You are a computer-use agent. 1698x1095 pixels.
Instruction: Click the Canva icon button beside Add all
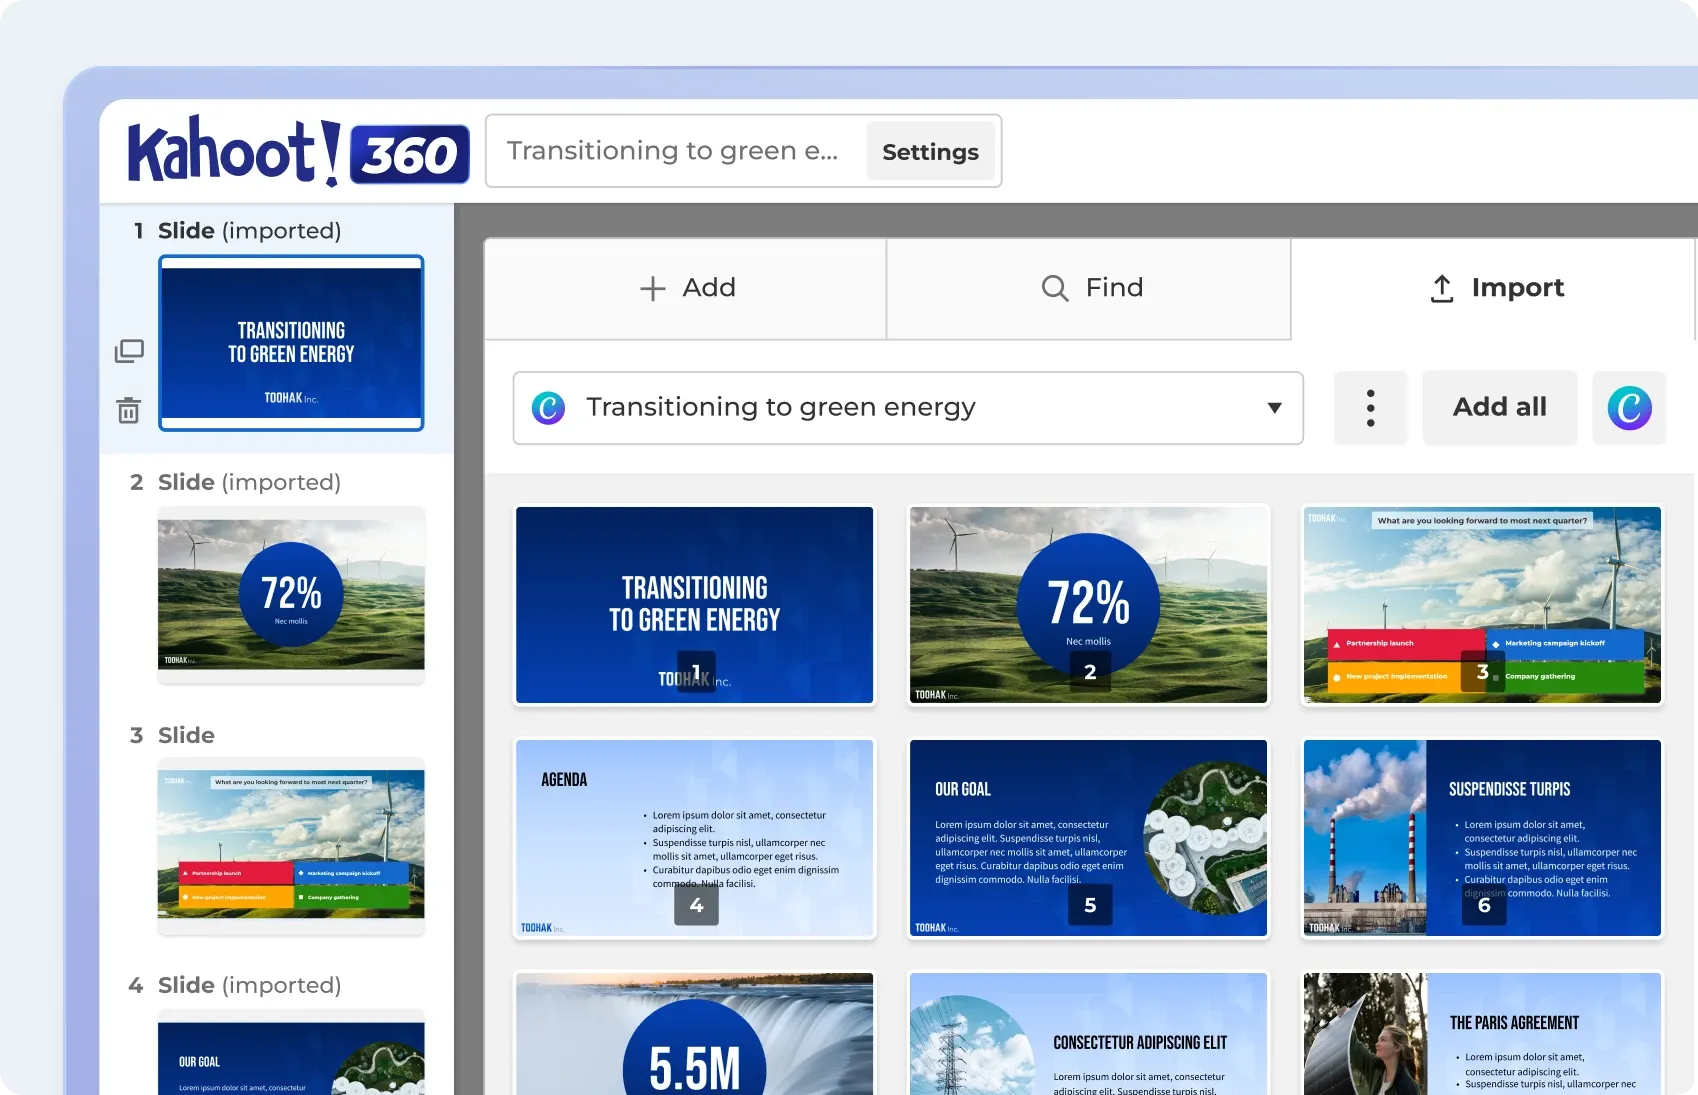(x=1629, y=408)
